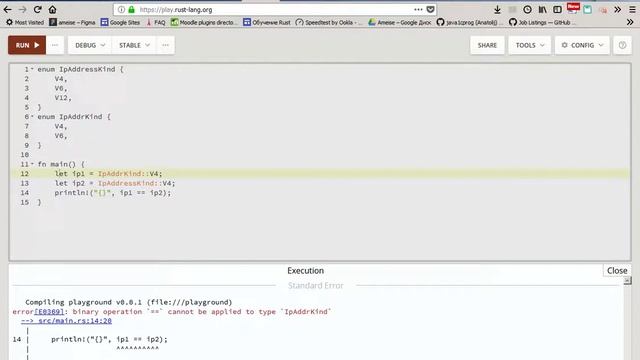Open the E0369 error code link

[x=49, y=311]
